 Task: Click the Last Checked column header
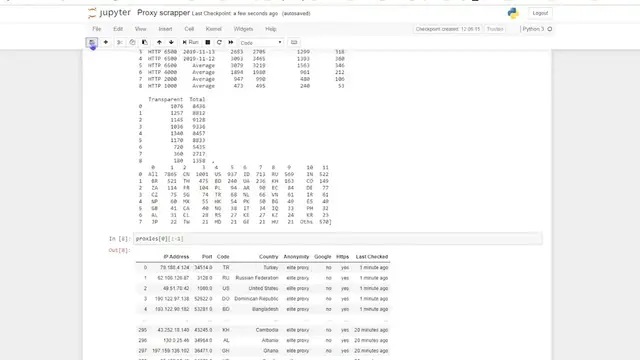point(372,257)
